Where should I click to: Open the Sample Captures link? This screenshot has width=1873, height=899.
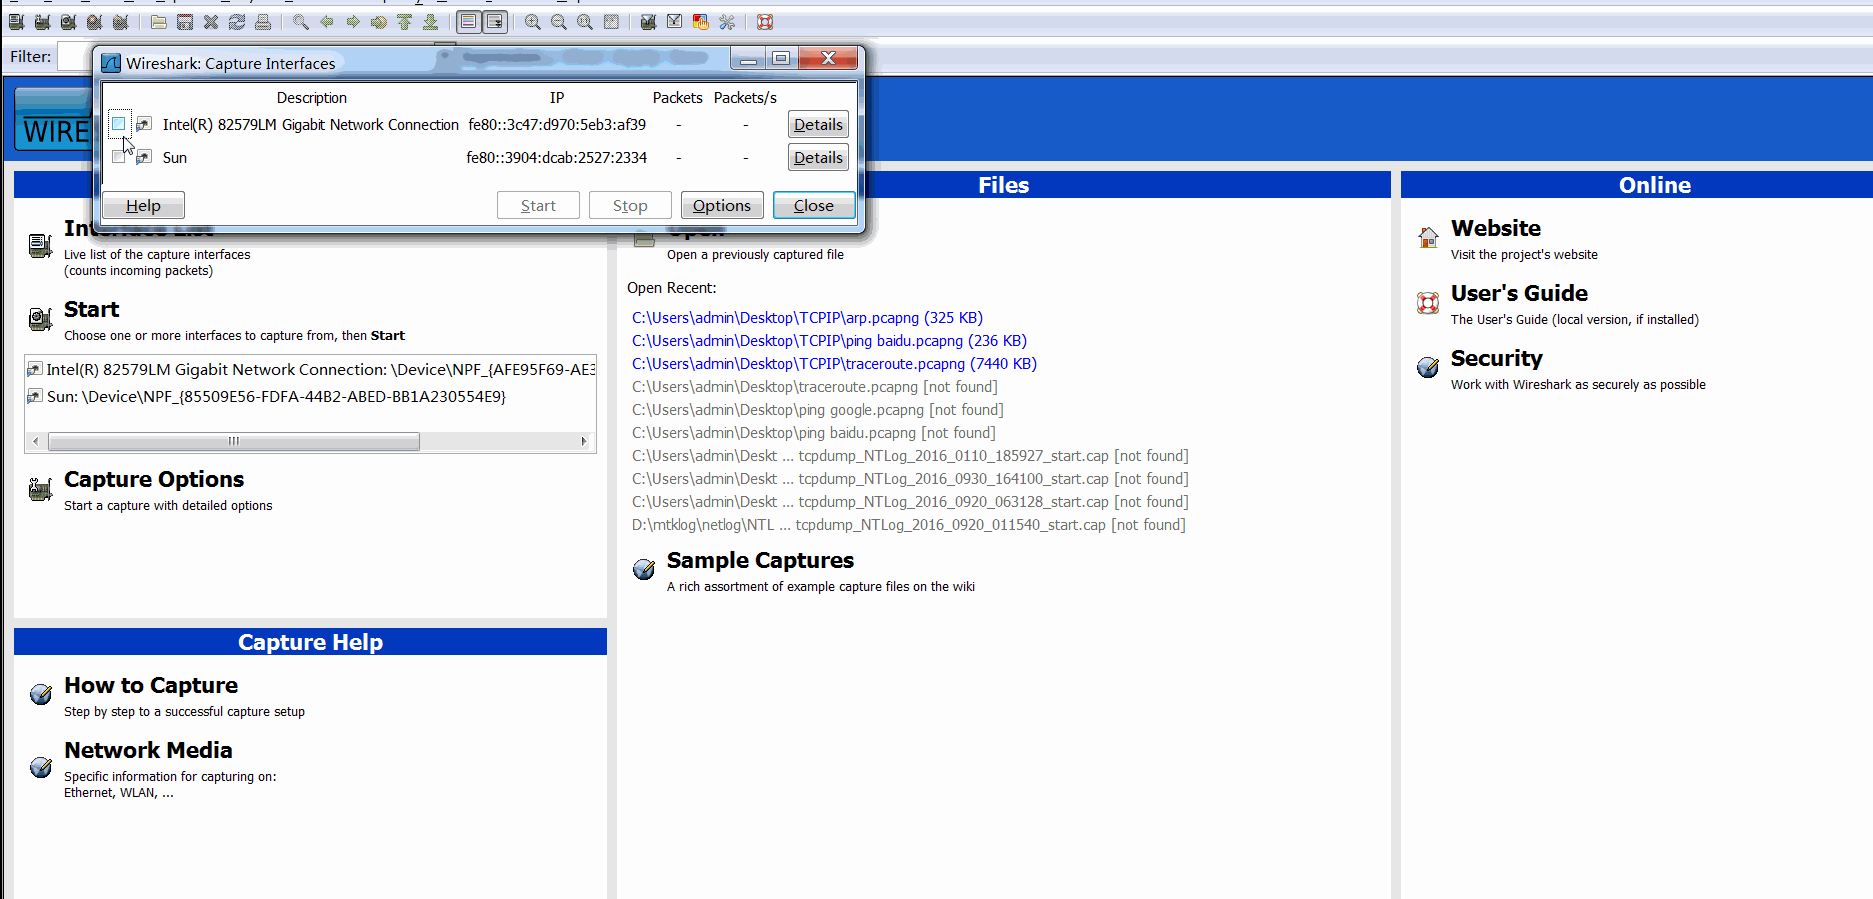pyautogui.click(x=760, y=561)
